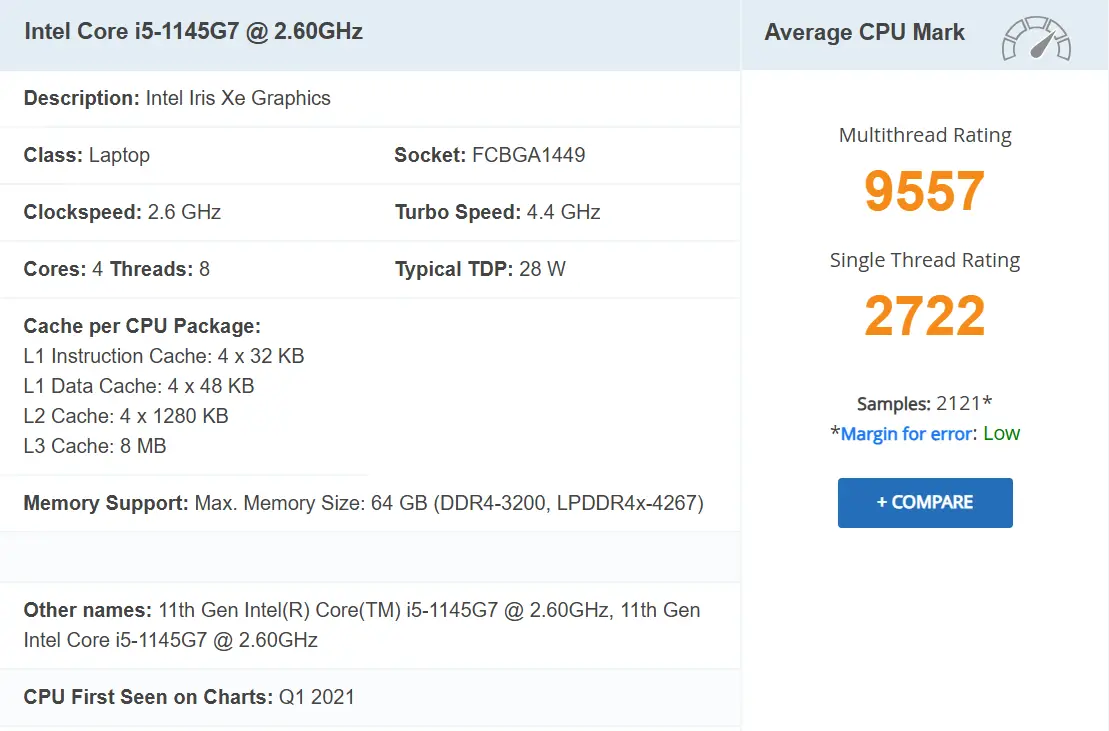Click the Intel Core i5-1145G7 @ 2.60GHz heading

tap(193, 32)
